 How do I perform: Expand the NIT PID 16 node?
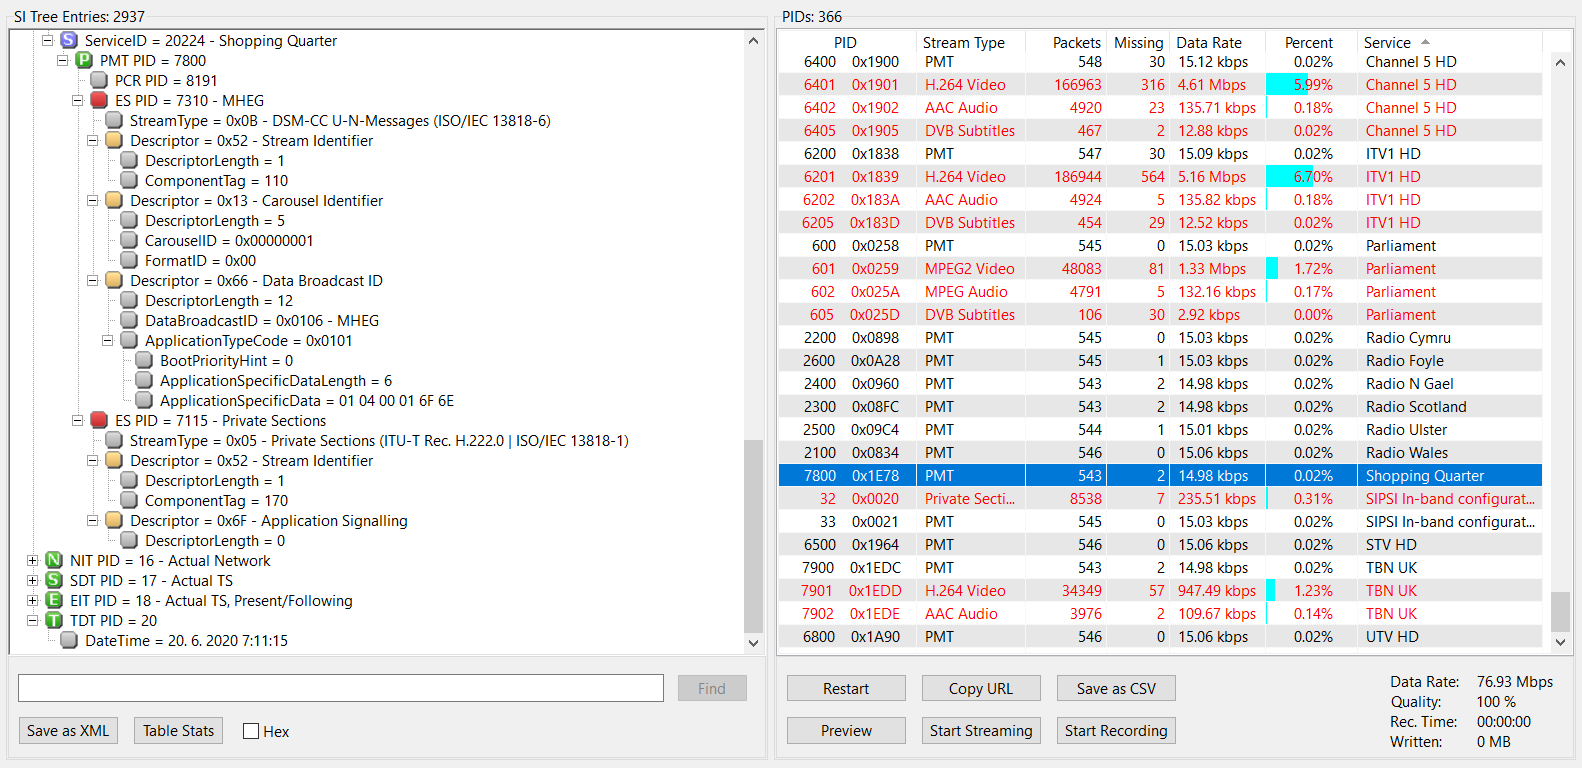32,560
